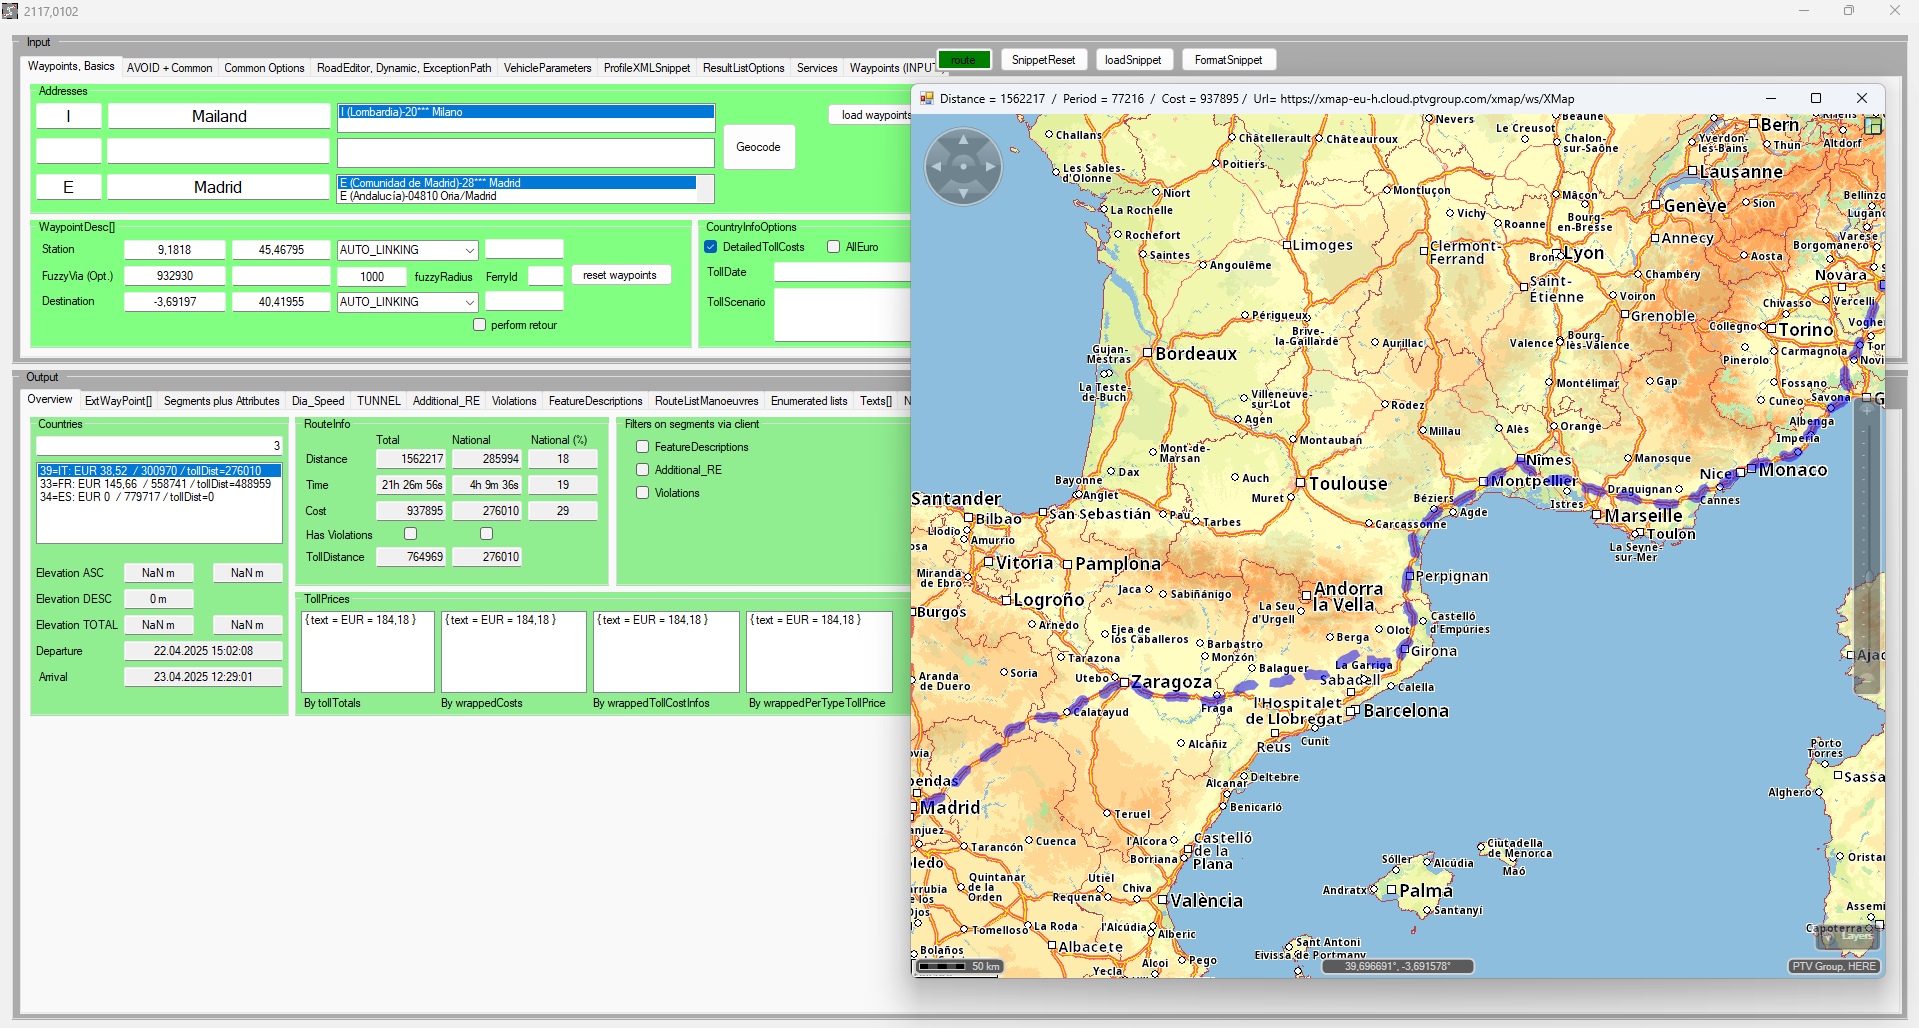Toggle the overview map icon in corner
The width and height of the screenshot is (1919, 1028).
tap(1874, 126)
